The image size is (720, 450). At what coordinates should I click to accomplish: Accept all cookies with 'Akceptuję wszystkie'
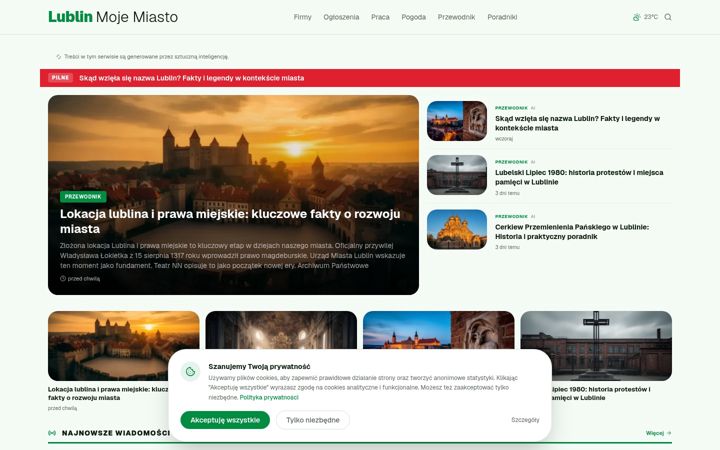coord(225,420)
